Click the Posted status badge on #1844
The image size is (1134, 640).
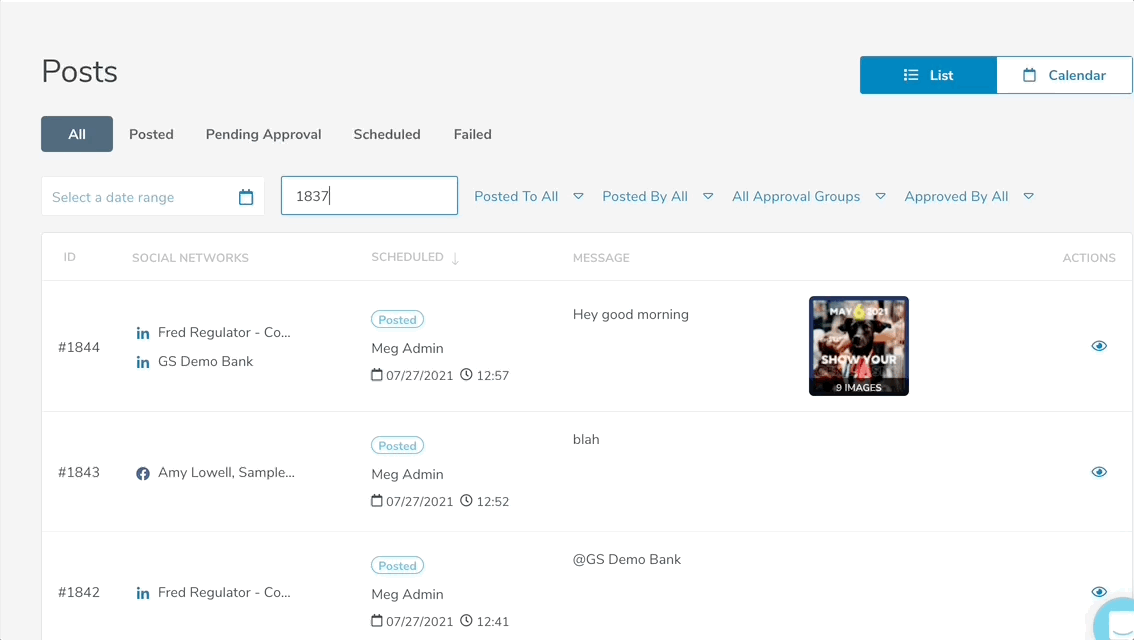click(x=397, y=320)
